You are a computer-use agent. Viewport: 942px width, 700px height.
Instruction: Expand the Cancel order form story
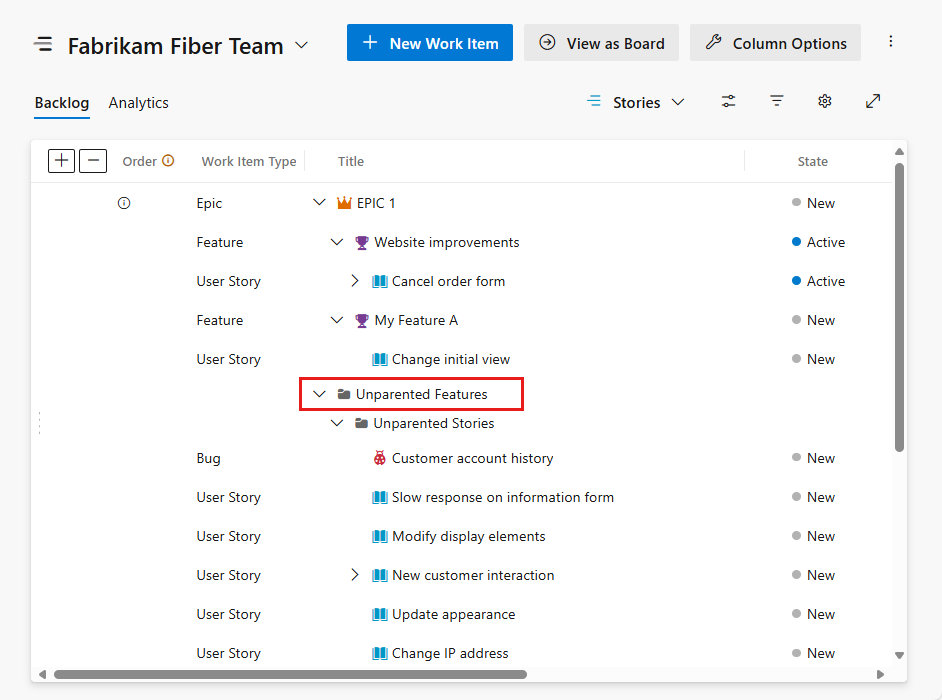[x=355, y=281]
